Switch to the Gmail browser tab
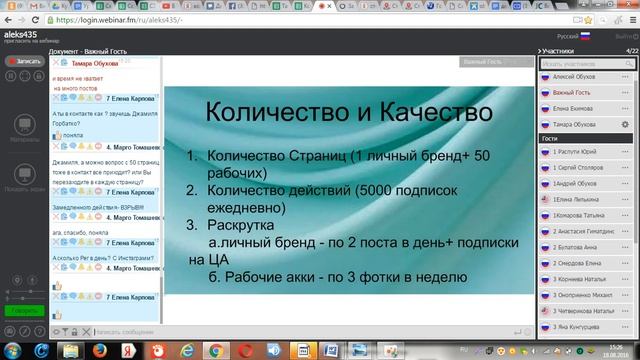This screenshot has height=360, width=640. coord(37,6)
